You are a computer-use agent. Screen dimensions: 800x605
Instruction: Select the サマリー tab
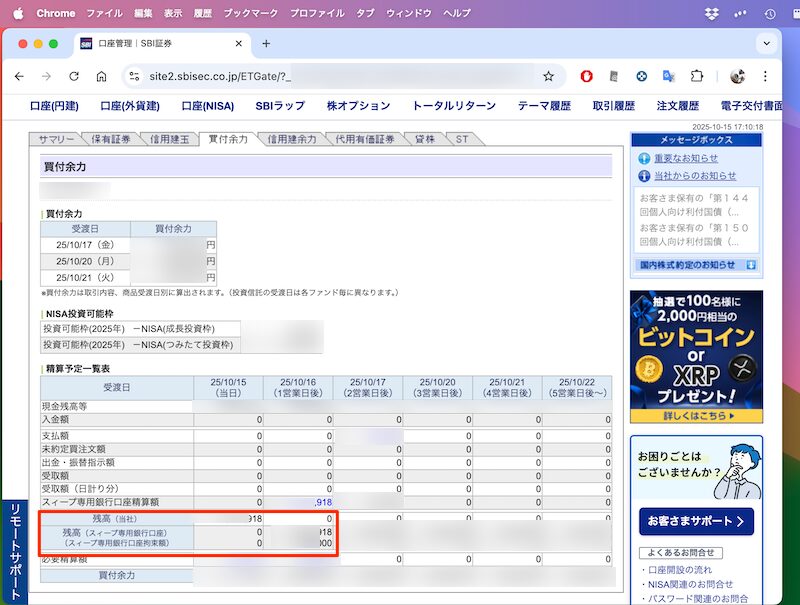(52, 139)
